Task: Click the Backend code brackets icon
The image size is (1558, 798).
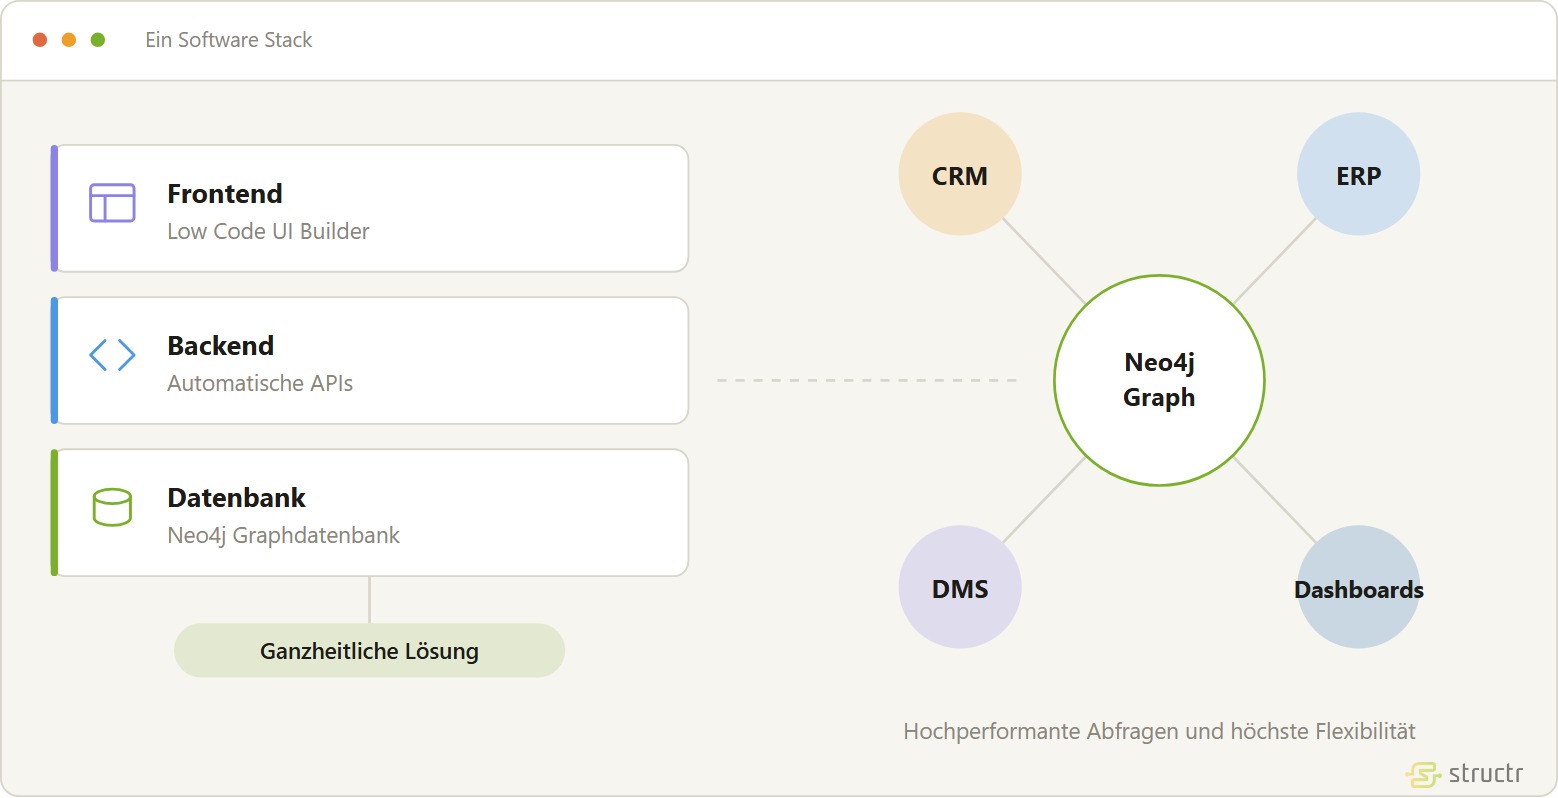Action: 112,355
